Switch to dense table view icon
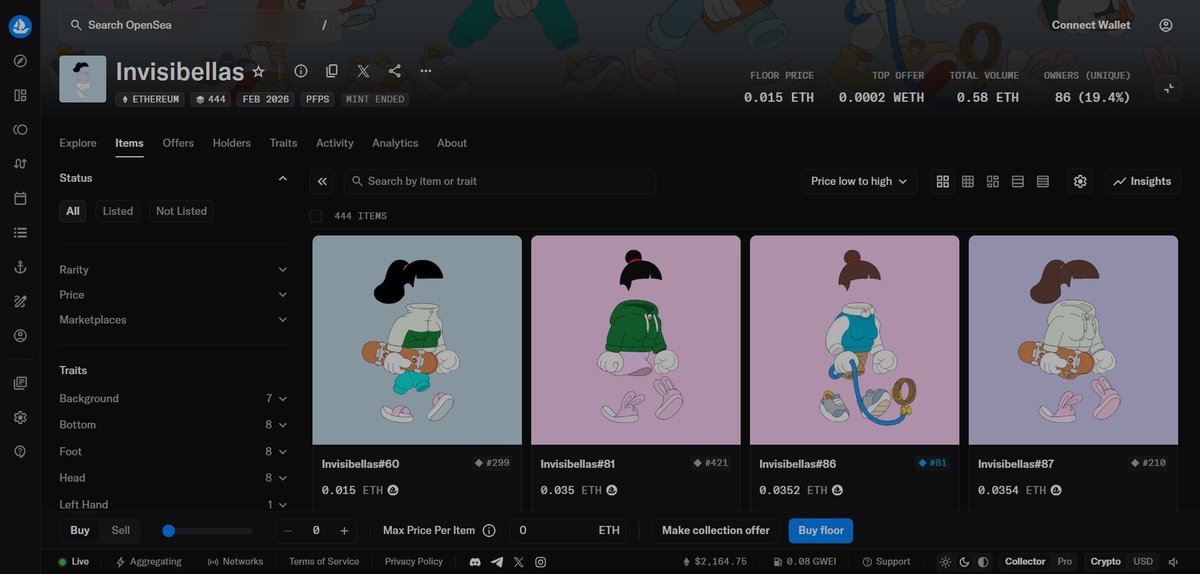Viewport: 1200px width, 574px height. coord(1043,181)
